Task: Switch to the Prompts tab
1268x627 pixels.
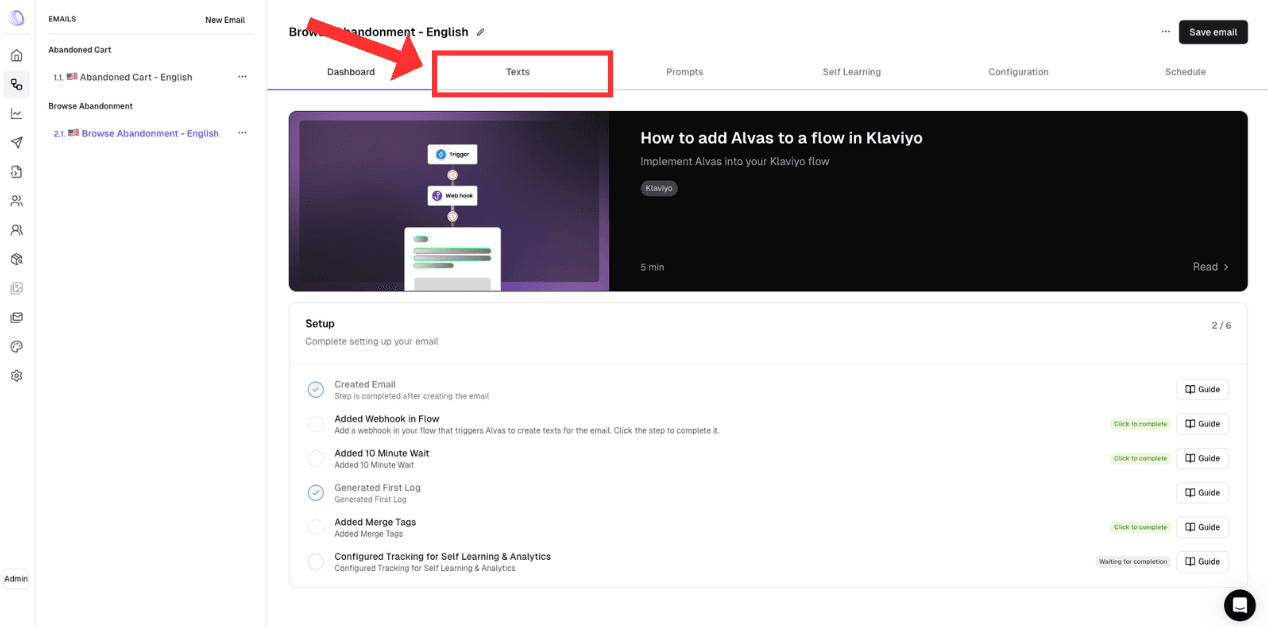Action: click(x=685, y=72)
